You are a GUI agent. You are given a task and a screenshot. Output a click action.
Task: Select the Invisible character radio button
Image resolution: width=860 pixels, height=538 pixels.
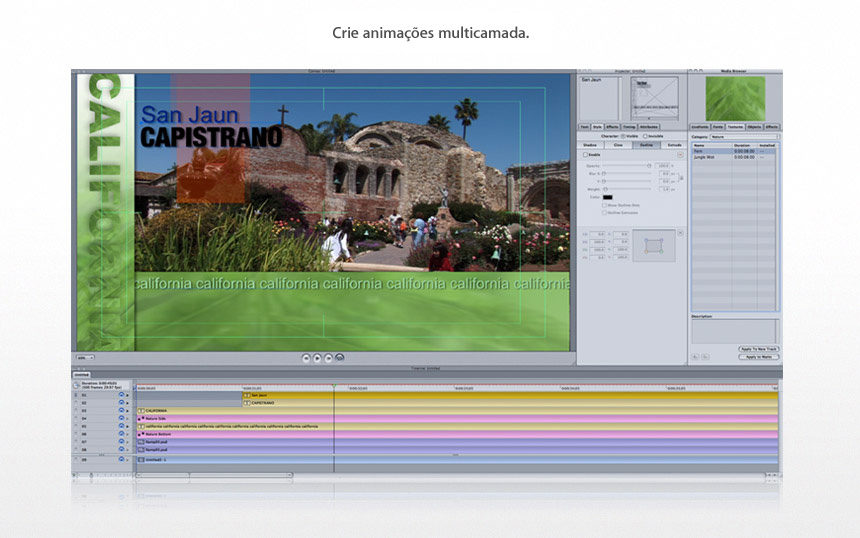(645, 136)
